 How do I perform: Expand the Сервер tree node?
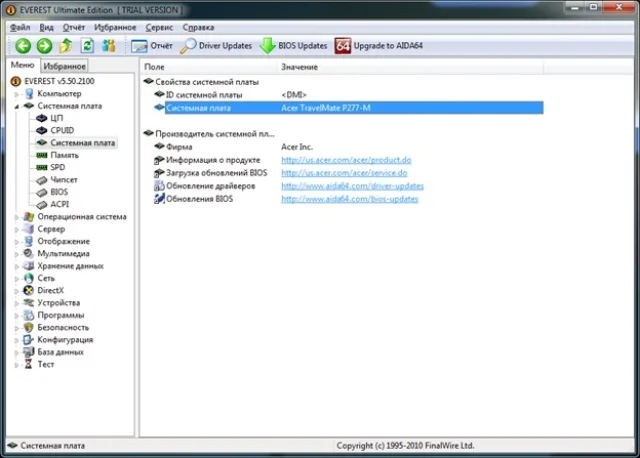[17, 229]
